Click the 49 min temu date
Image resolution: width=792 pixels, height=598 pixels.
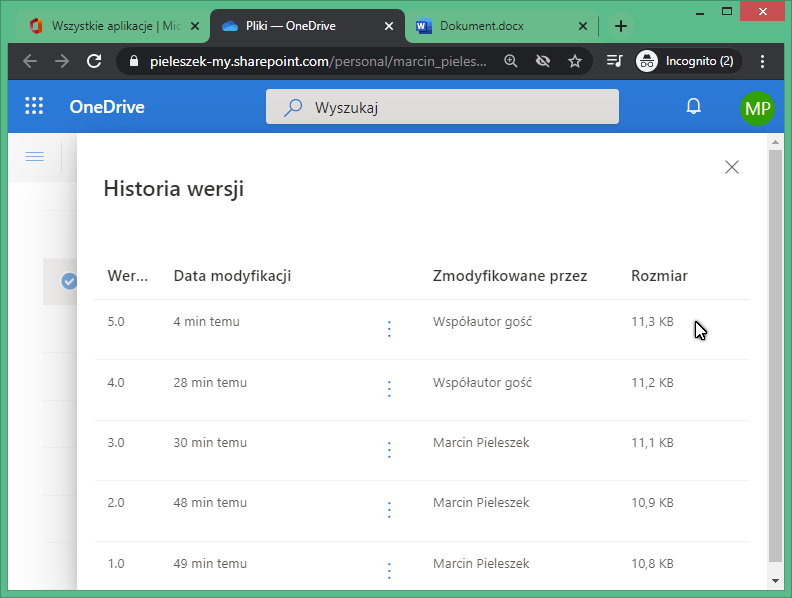tap(210, 563)
